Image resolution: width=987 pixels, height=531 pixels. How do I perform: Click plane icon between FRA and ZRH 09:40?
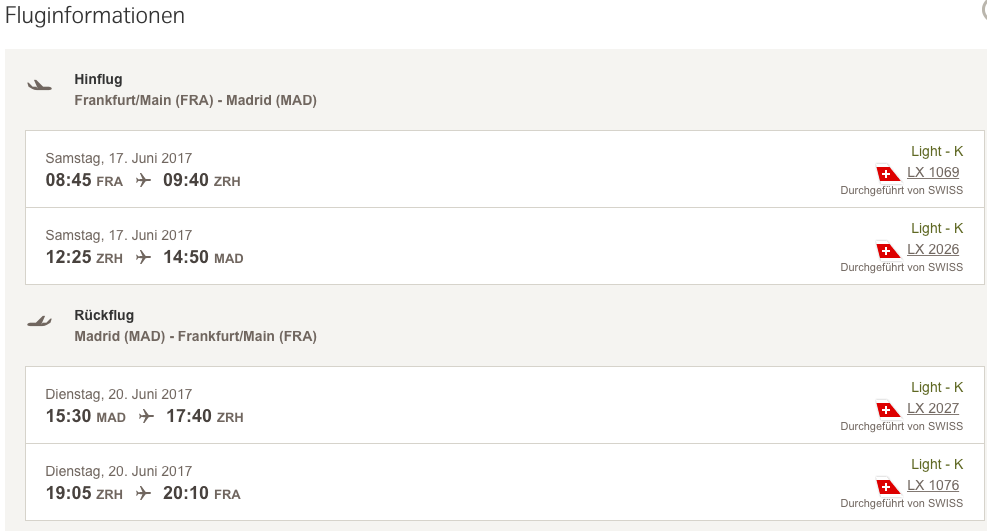pyautogui.click(x=143, y=180)
